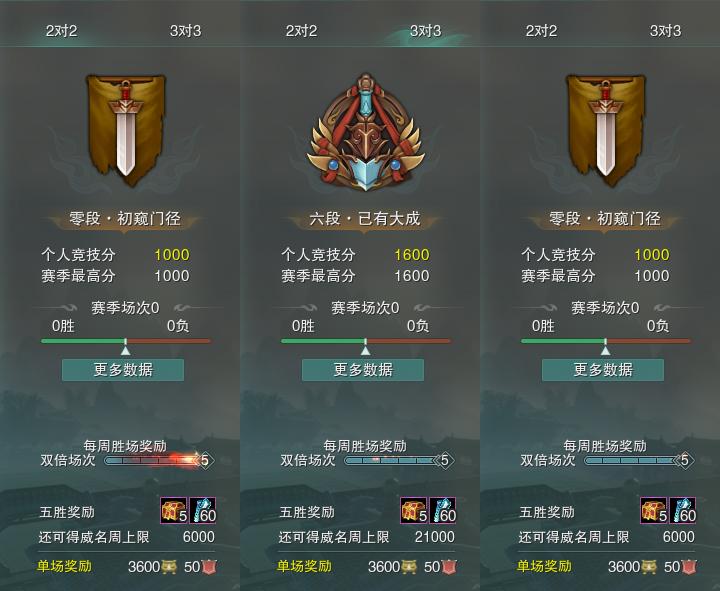Click the sword banner rank badge in left panel
This screenshot has width=720, height=591.
pyautogui.click(x=126, y=130)
